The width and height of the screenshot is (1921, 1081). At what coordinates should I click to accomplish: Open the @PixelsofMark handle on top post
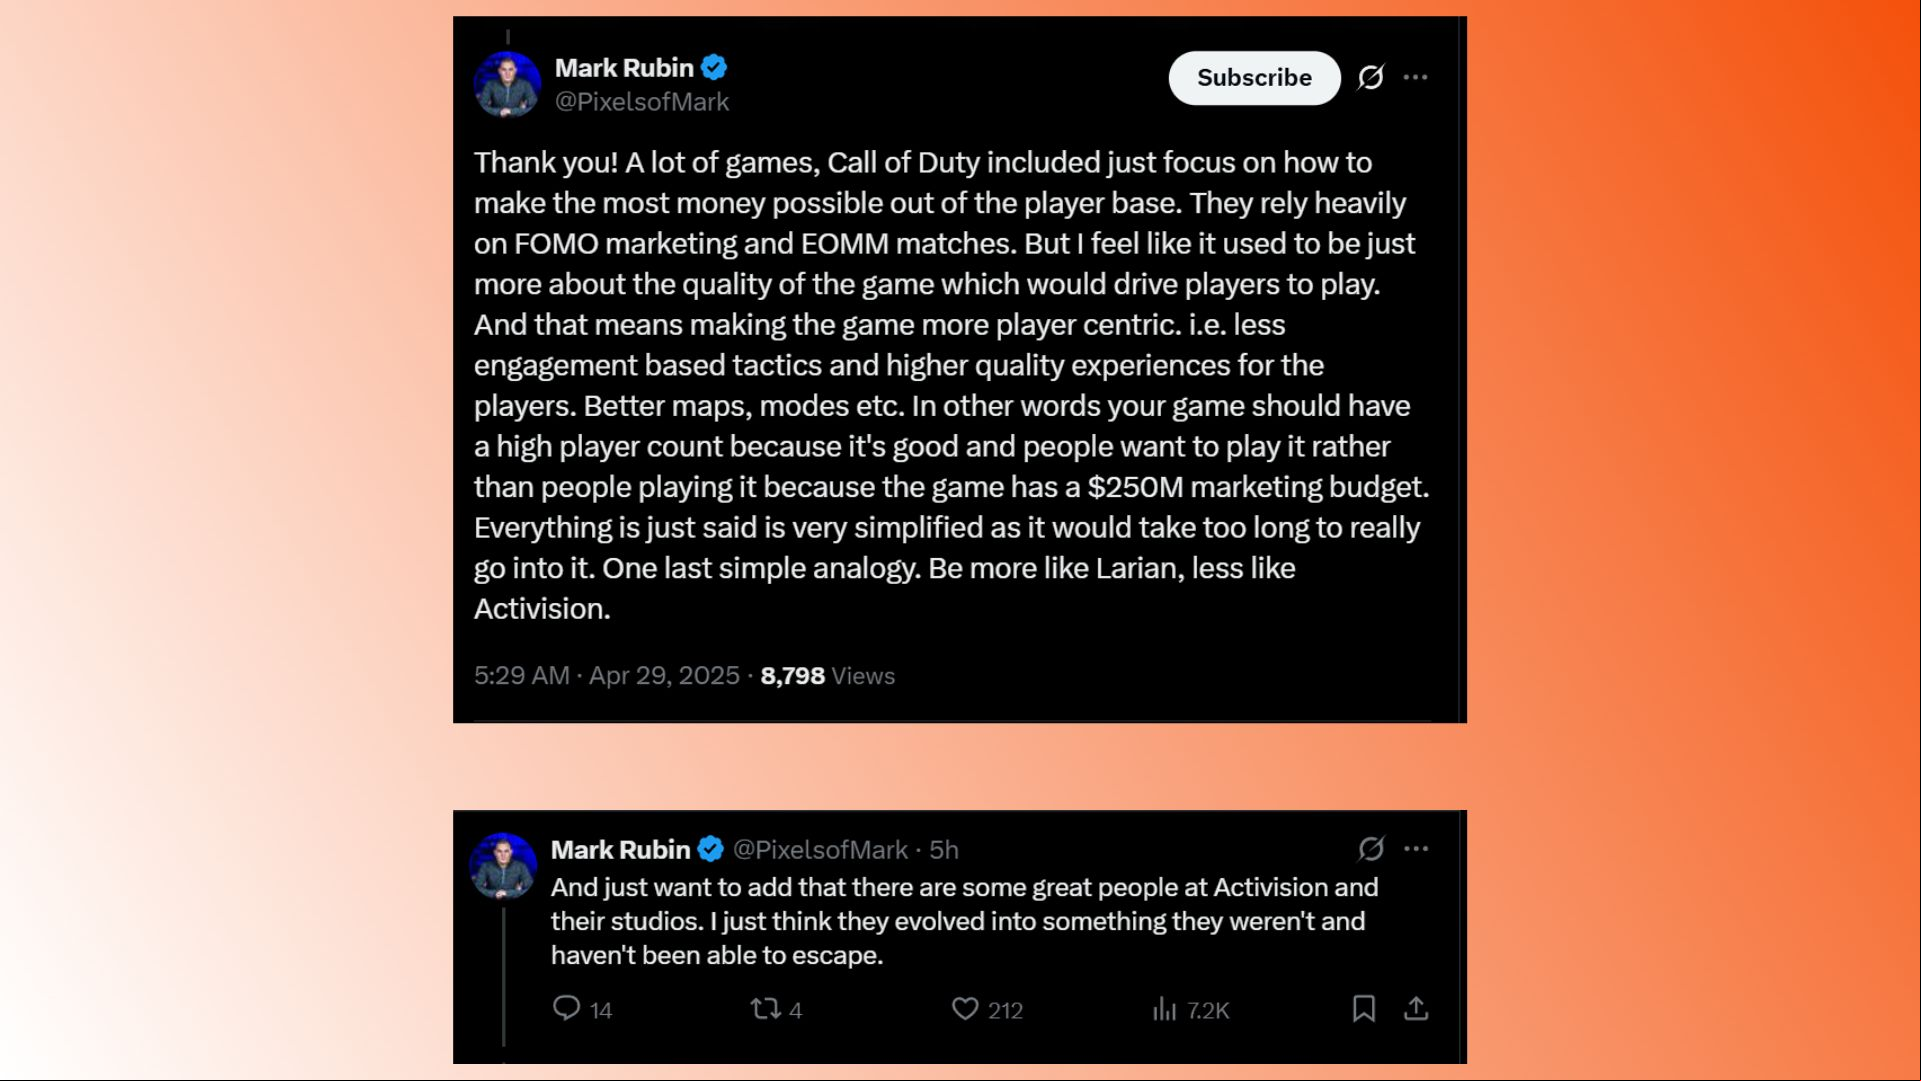(x=642, y=102)
